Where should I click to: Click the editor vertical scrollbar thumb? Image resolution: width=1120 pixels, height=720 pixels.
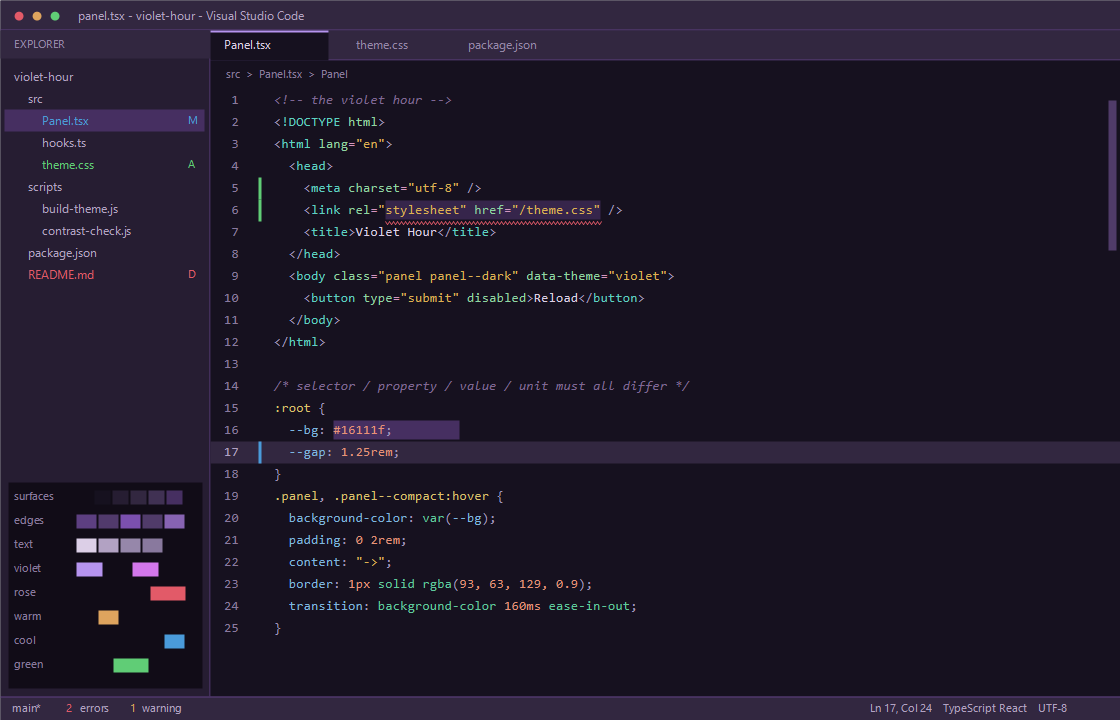[x=1112, y=175]
